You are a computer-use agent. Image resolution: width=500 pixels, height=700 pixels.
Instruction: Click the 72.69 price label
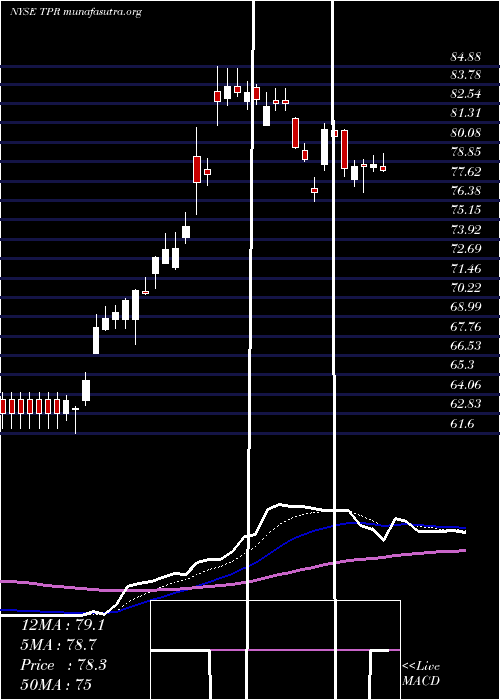point(466,249)
